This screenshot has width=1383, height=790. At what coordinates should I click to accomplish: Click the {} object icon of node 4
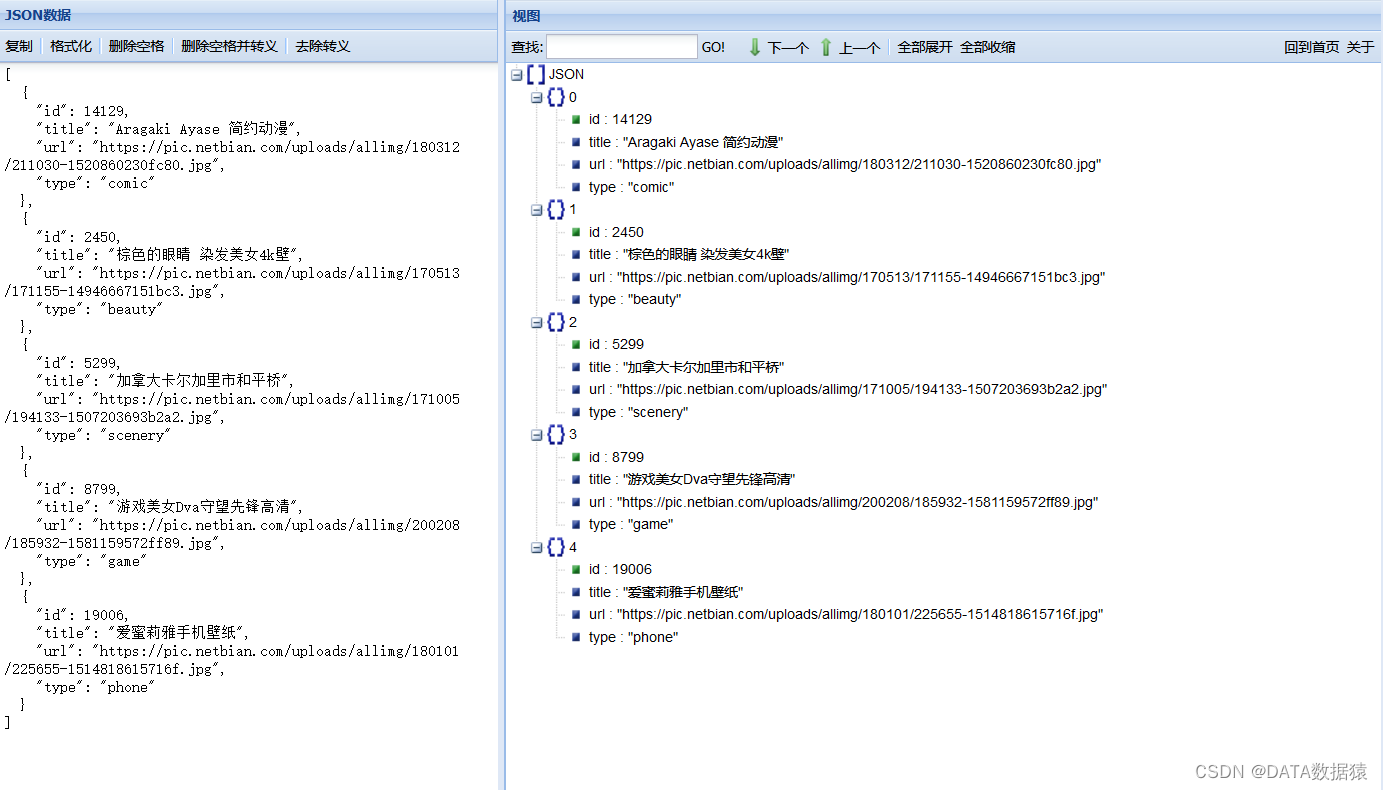click(556, 547)
